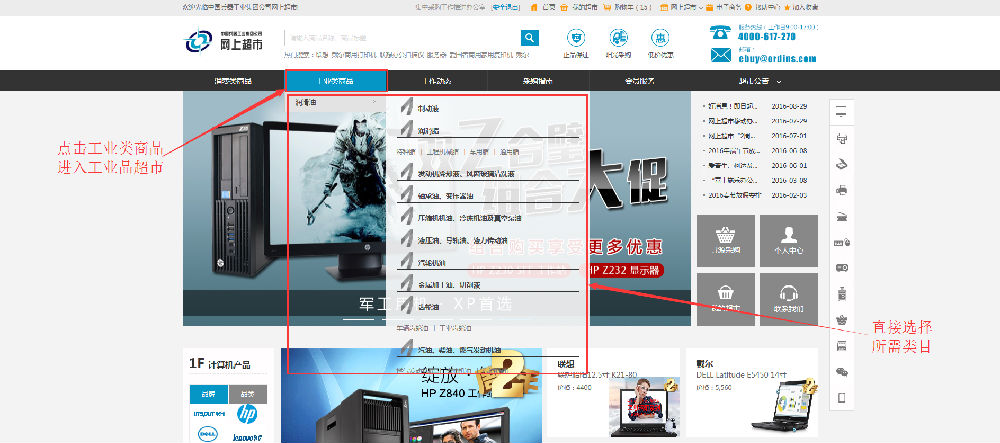Choose 液压油、导轨油 category entry
The width and height of the screenshot is (1000, 443).
[x=462, y=240]
